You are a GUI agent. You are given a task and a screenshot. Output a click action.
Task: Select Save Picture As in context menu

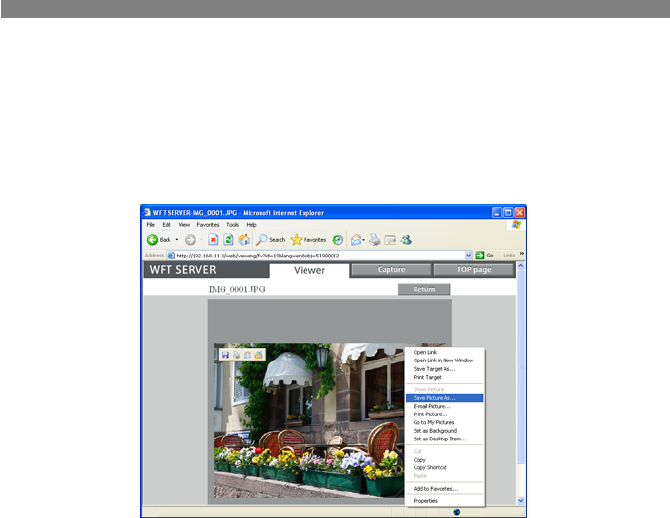[444, 398]
